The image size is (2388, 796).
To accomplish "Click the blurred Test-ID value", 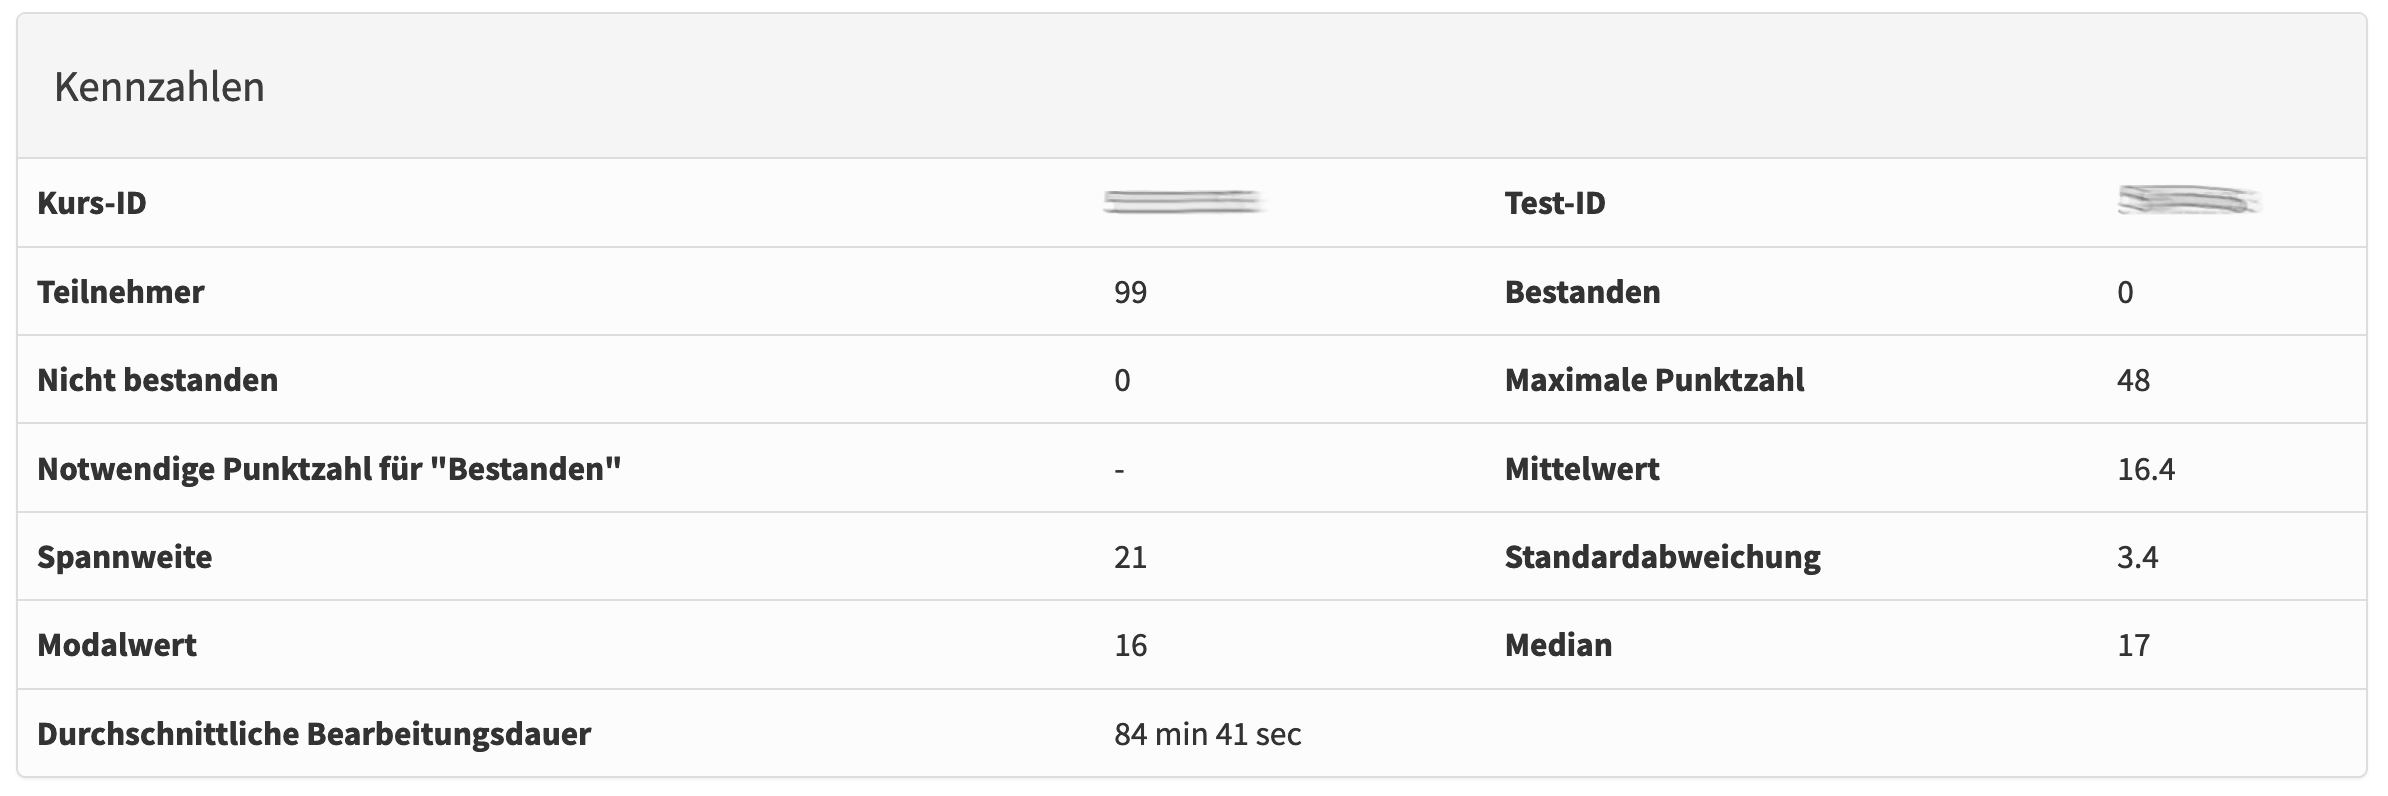I will (x=2188, y=202).
